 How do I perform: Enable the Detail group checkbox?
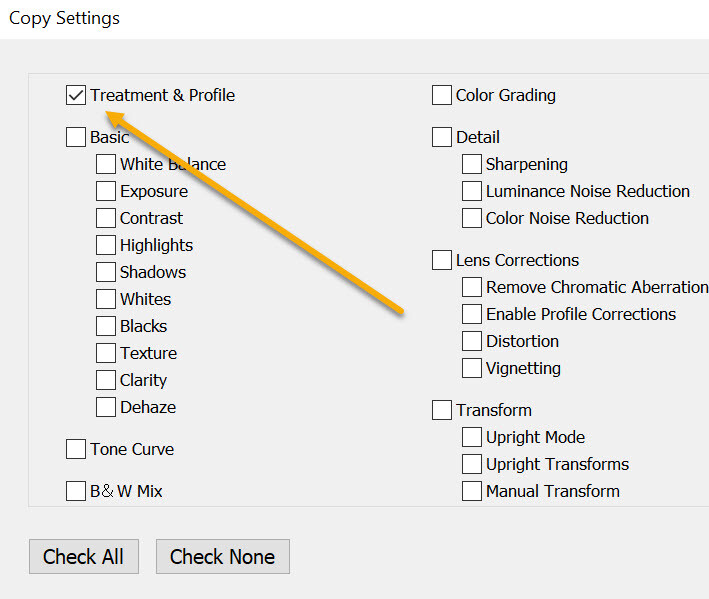(x=442, y=137)
